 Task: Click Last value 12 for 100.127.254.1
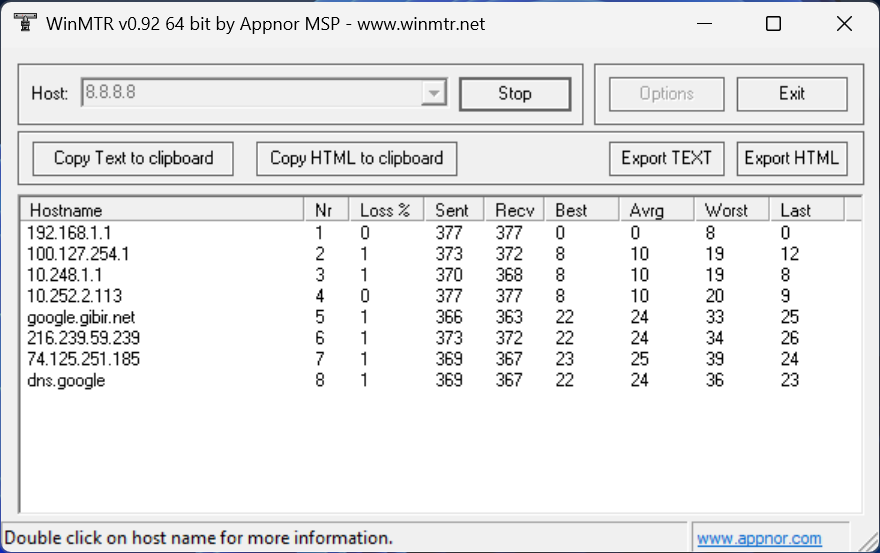tap(790, 254)
